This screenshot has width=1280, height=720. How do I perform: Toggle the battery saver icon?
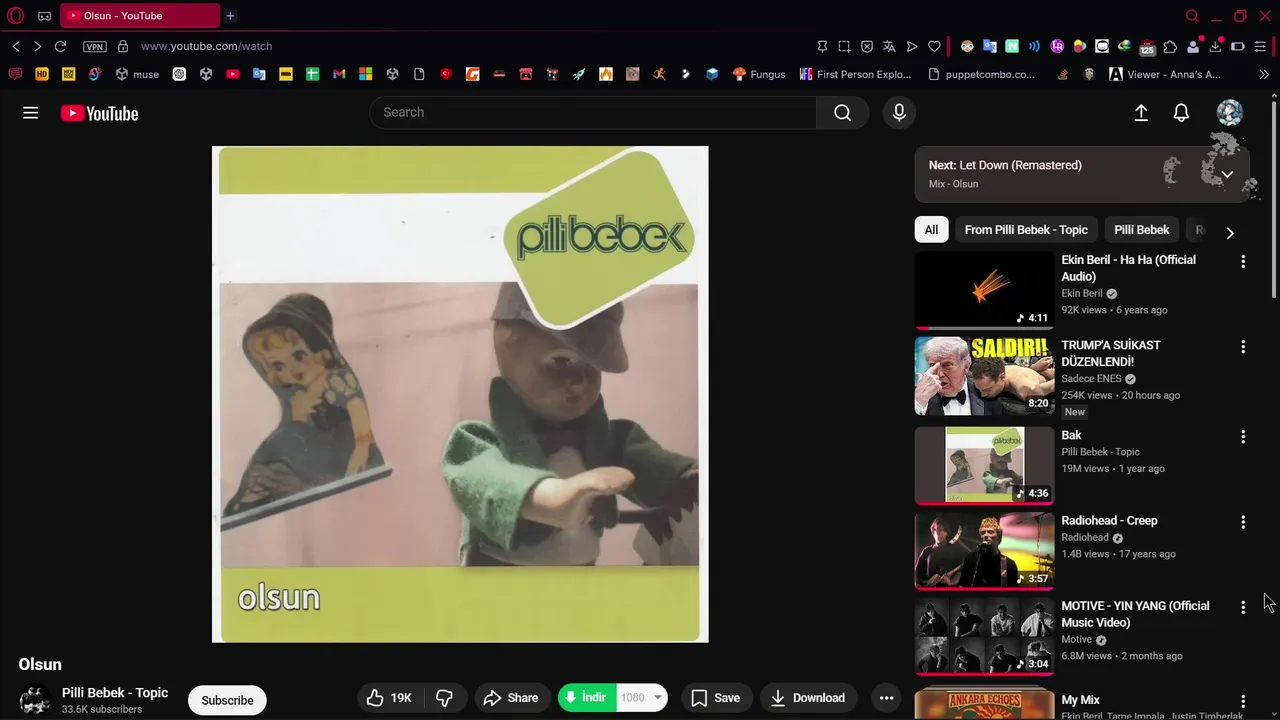[x=1238, y=46]
